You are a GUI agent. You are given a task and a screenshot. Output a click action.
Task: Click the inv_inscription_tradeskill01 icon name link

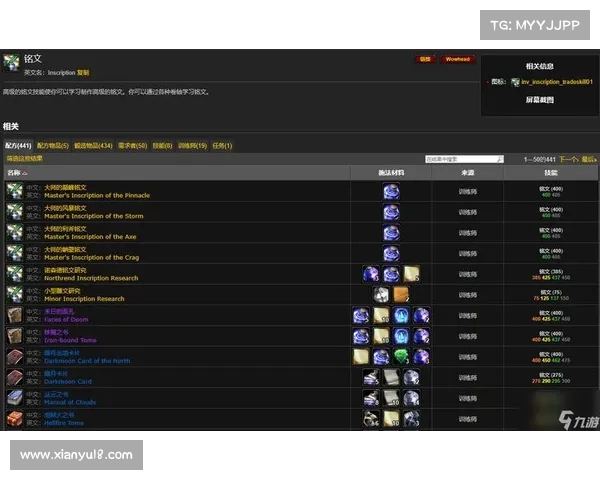(x=557, y=82)
